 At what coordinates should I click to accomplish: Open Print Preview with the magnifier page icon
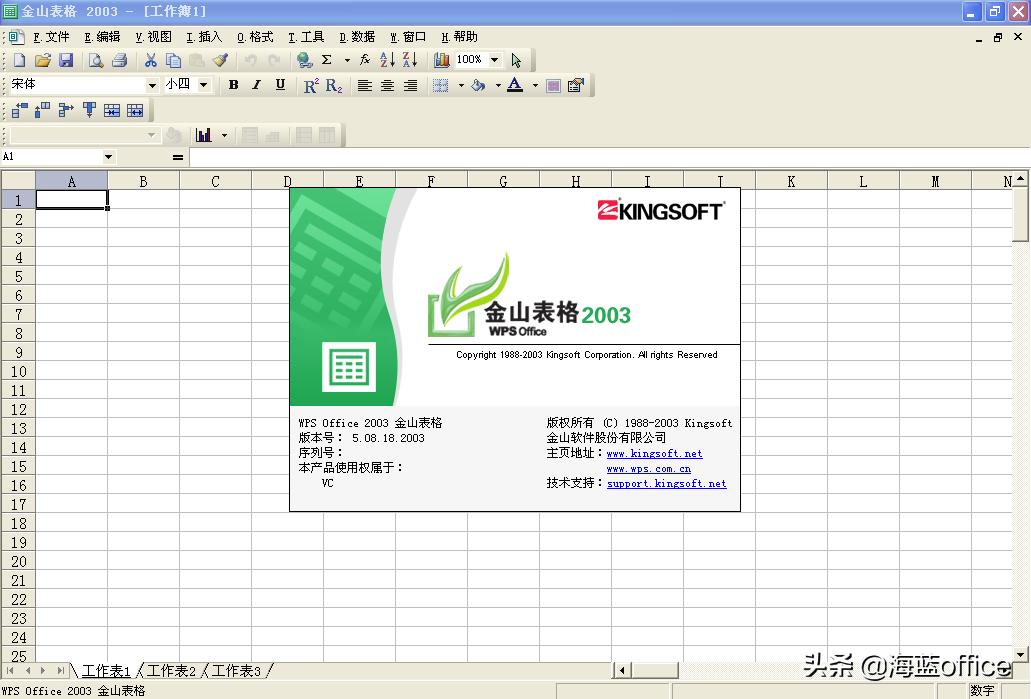96,60
